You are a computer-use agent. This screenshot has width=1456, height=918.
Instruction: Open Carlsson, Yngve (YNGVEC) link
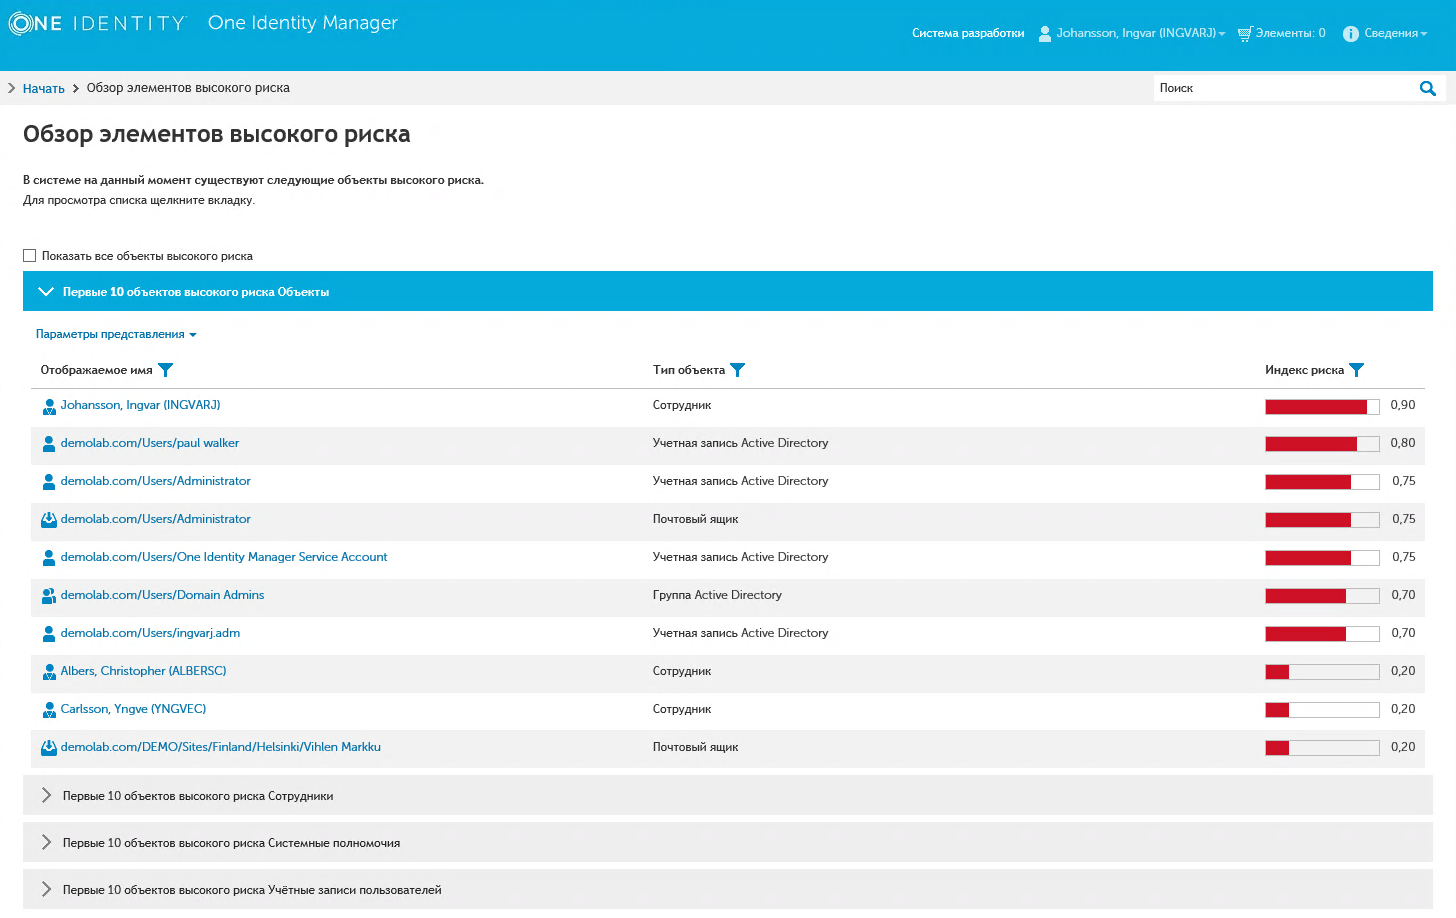(x=133, y=709)
